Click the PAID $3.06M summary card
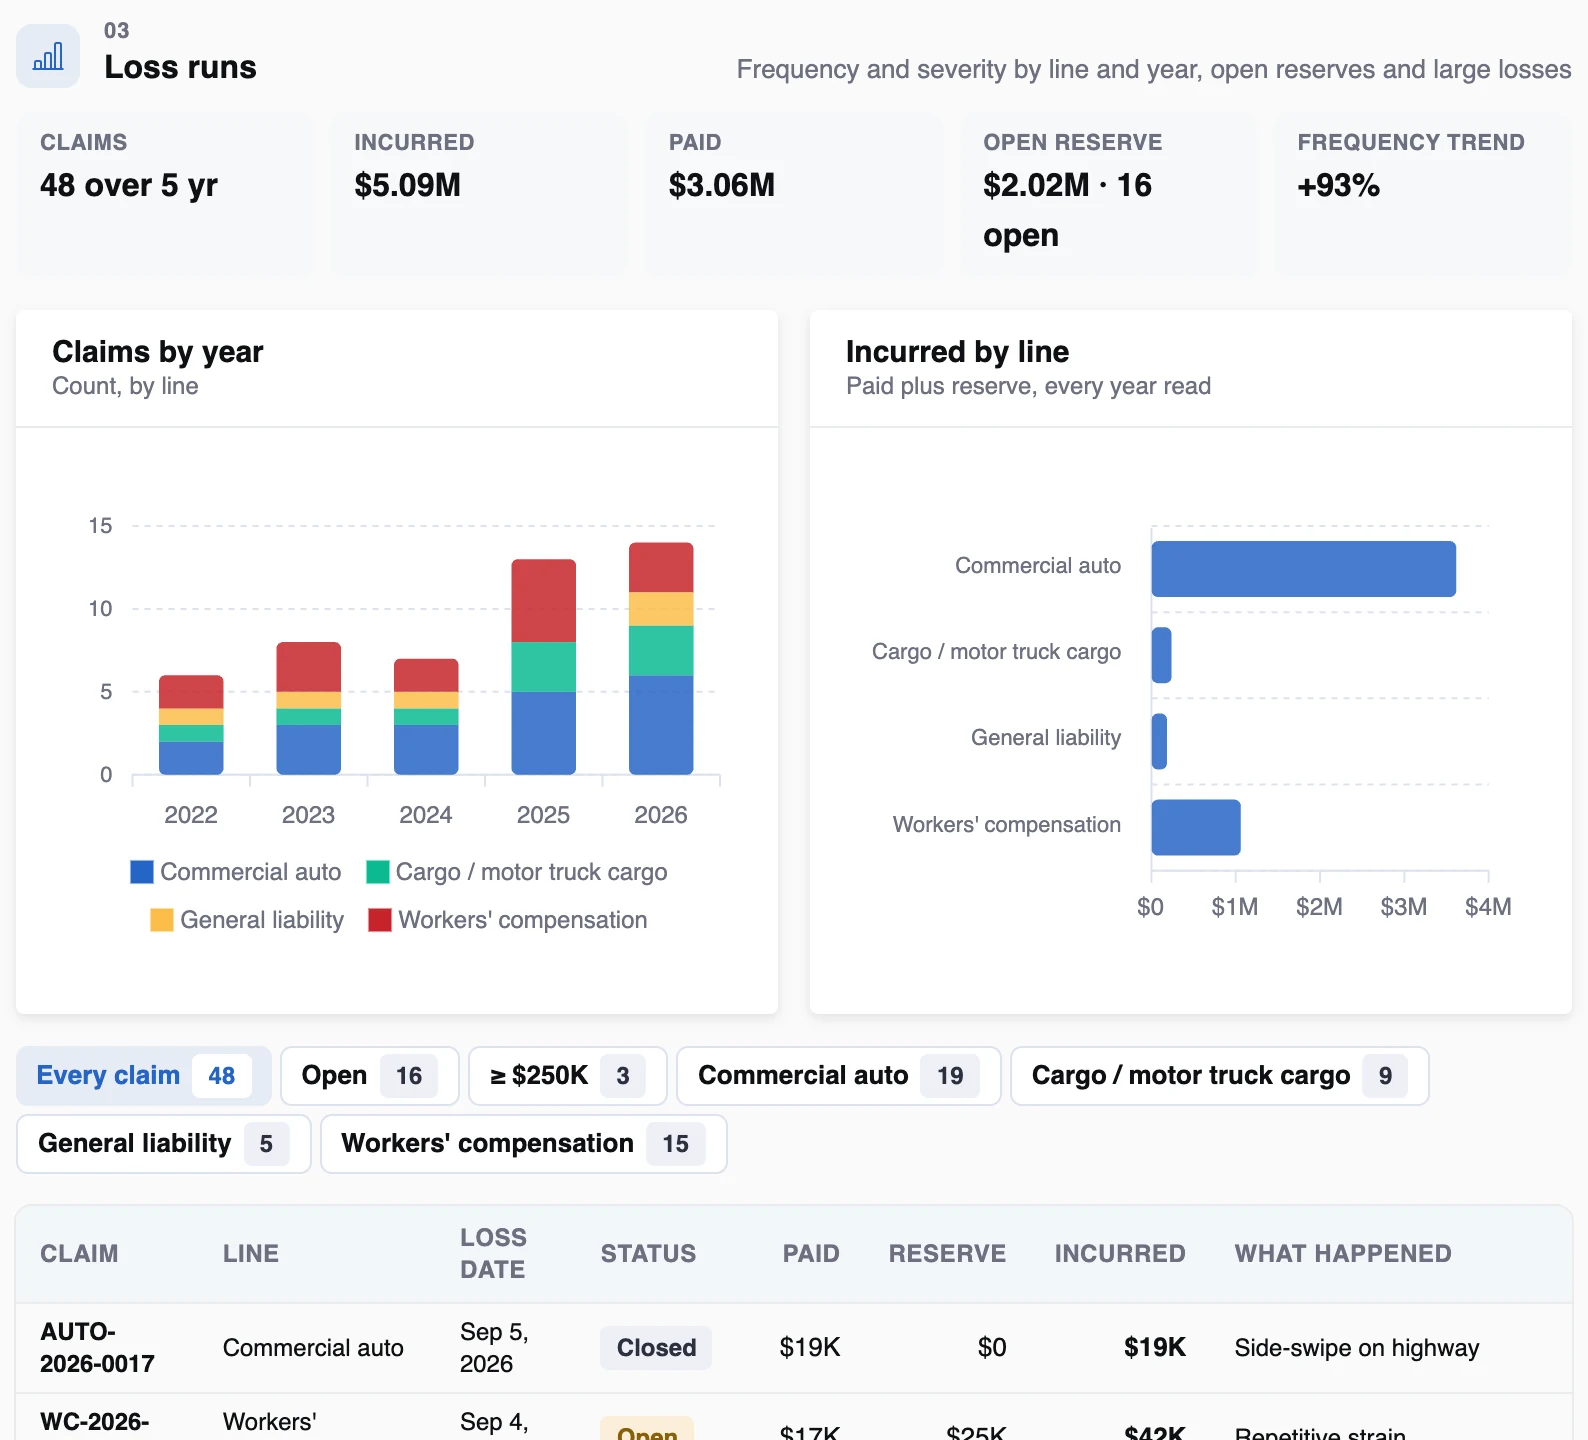1588x1440 pixels. coord(794,193)
